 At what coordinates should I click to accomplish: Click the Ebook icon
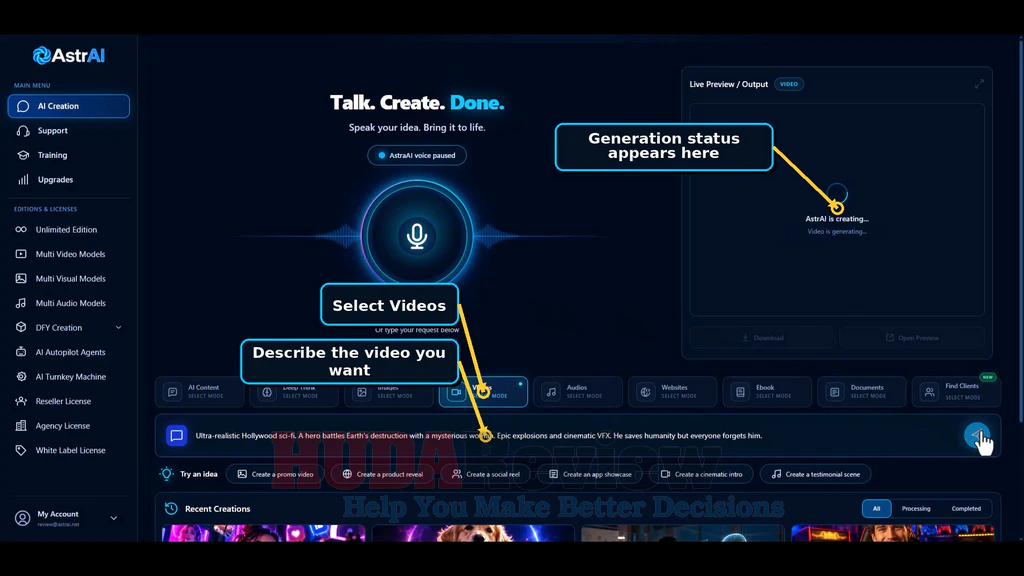(740, 392)
